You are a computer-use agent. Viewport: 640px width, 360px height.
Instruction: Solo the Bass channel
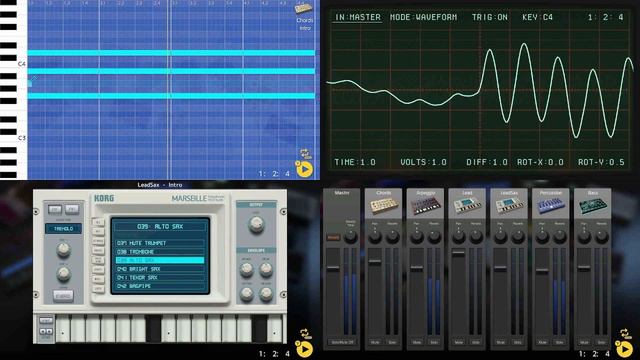tap(601, 342)
